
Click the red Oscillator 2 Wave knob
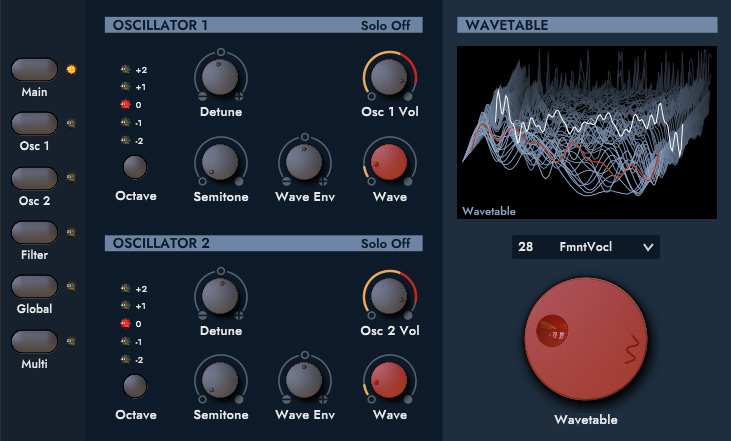point(389,379)
